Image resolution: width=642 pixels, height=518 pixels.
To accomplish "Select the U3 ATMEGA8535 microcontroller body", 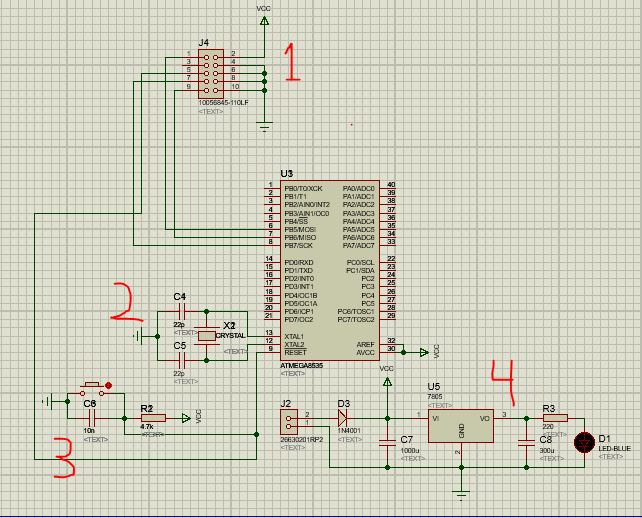I will pos(330,271).
